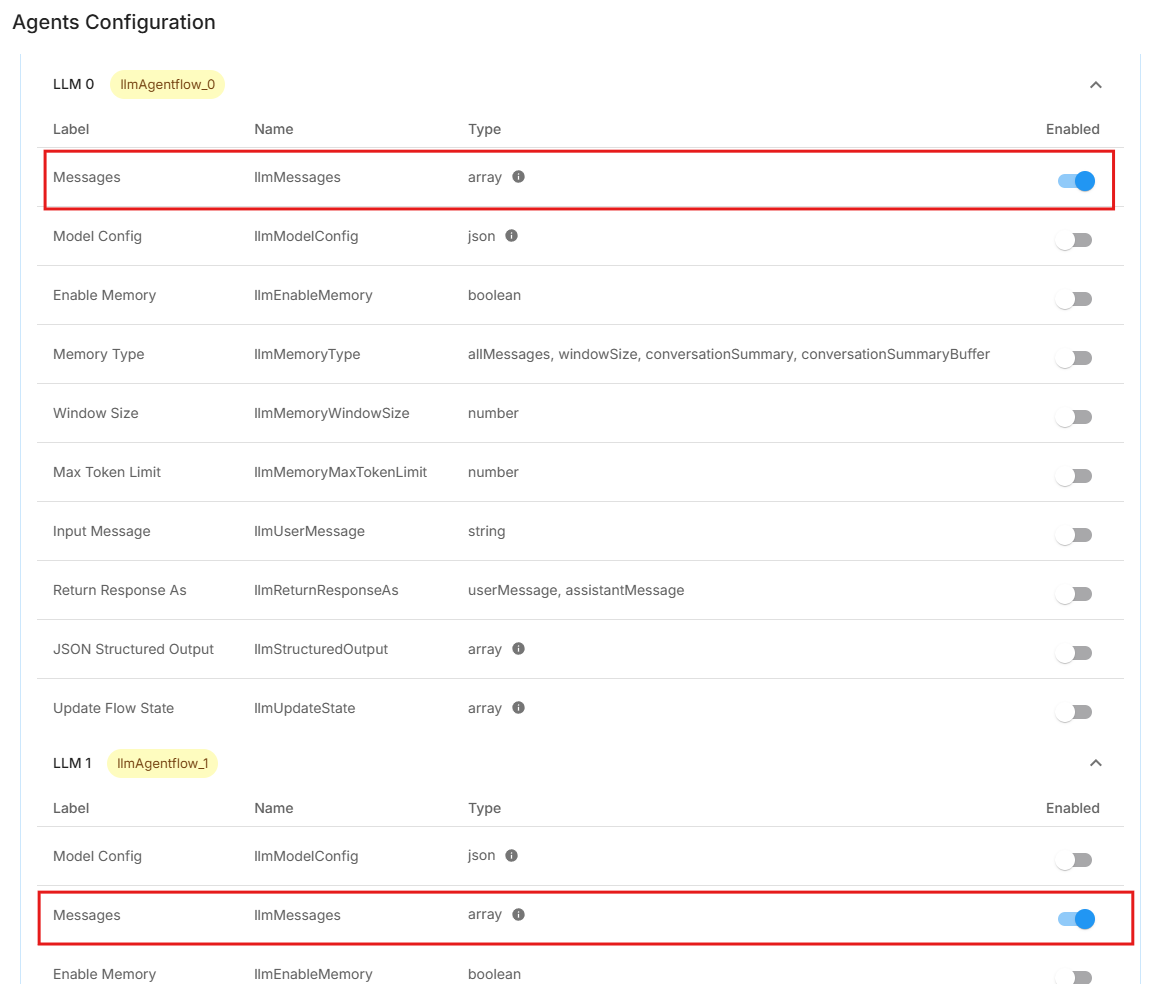Viewport: 1166px width, 984px height.
Task: Click the llmAgentflow_0 chip
Action: coord(167,85)
